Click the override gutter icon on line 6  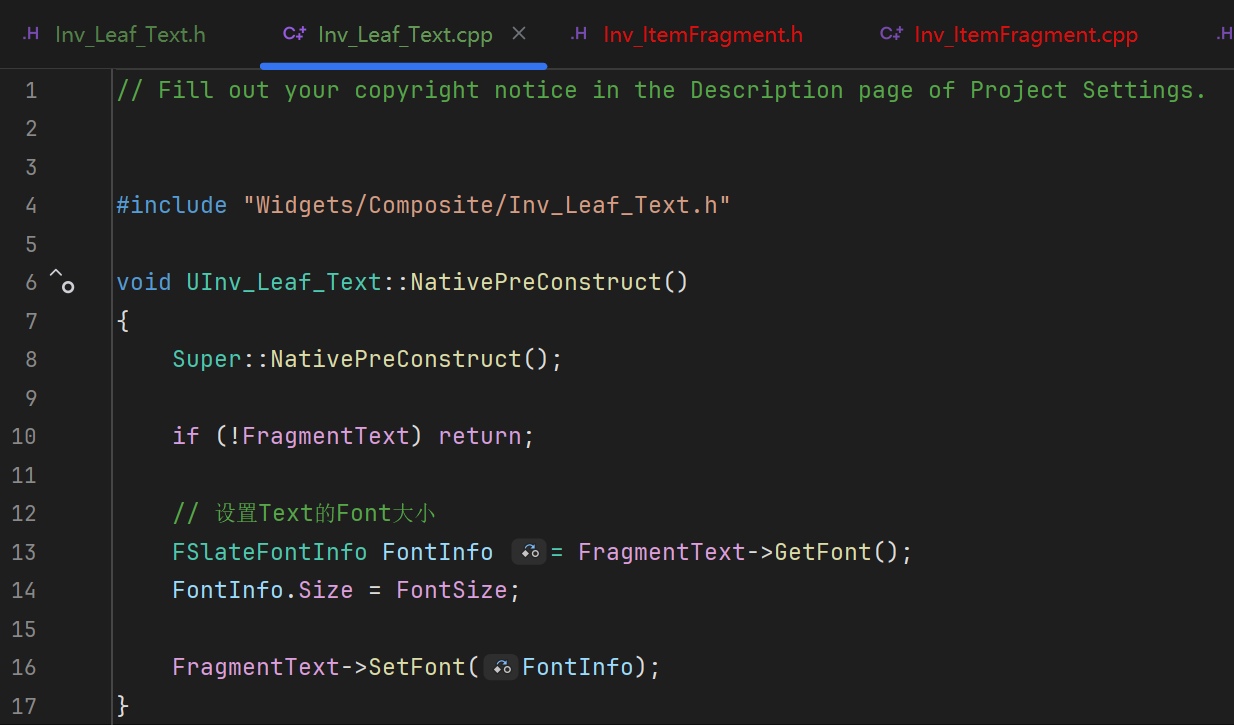[62, 281]
